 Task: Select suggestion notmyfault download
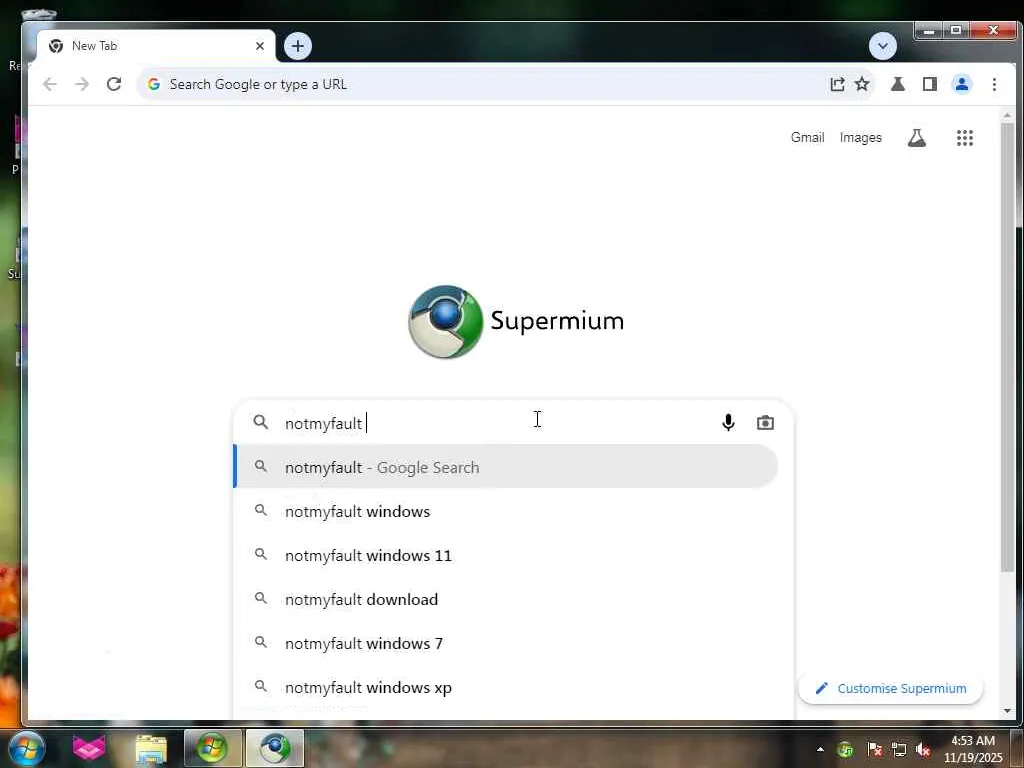(505, 599)
